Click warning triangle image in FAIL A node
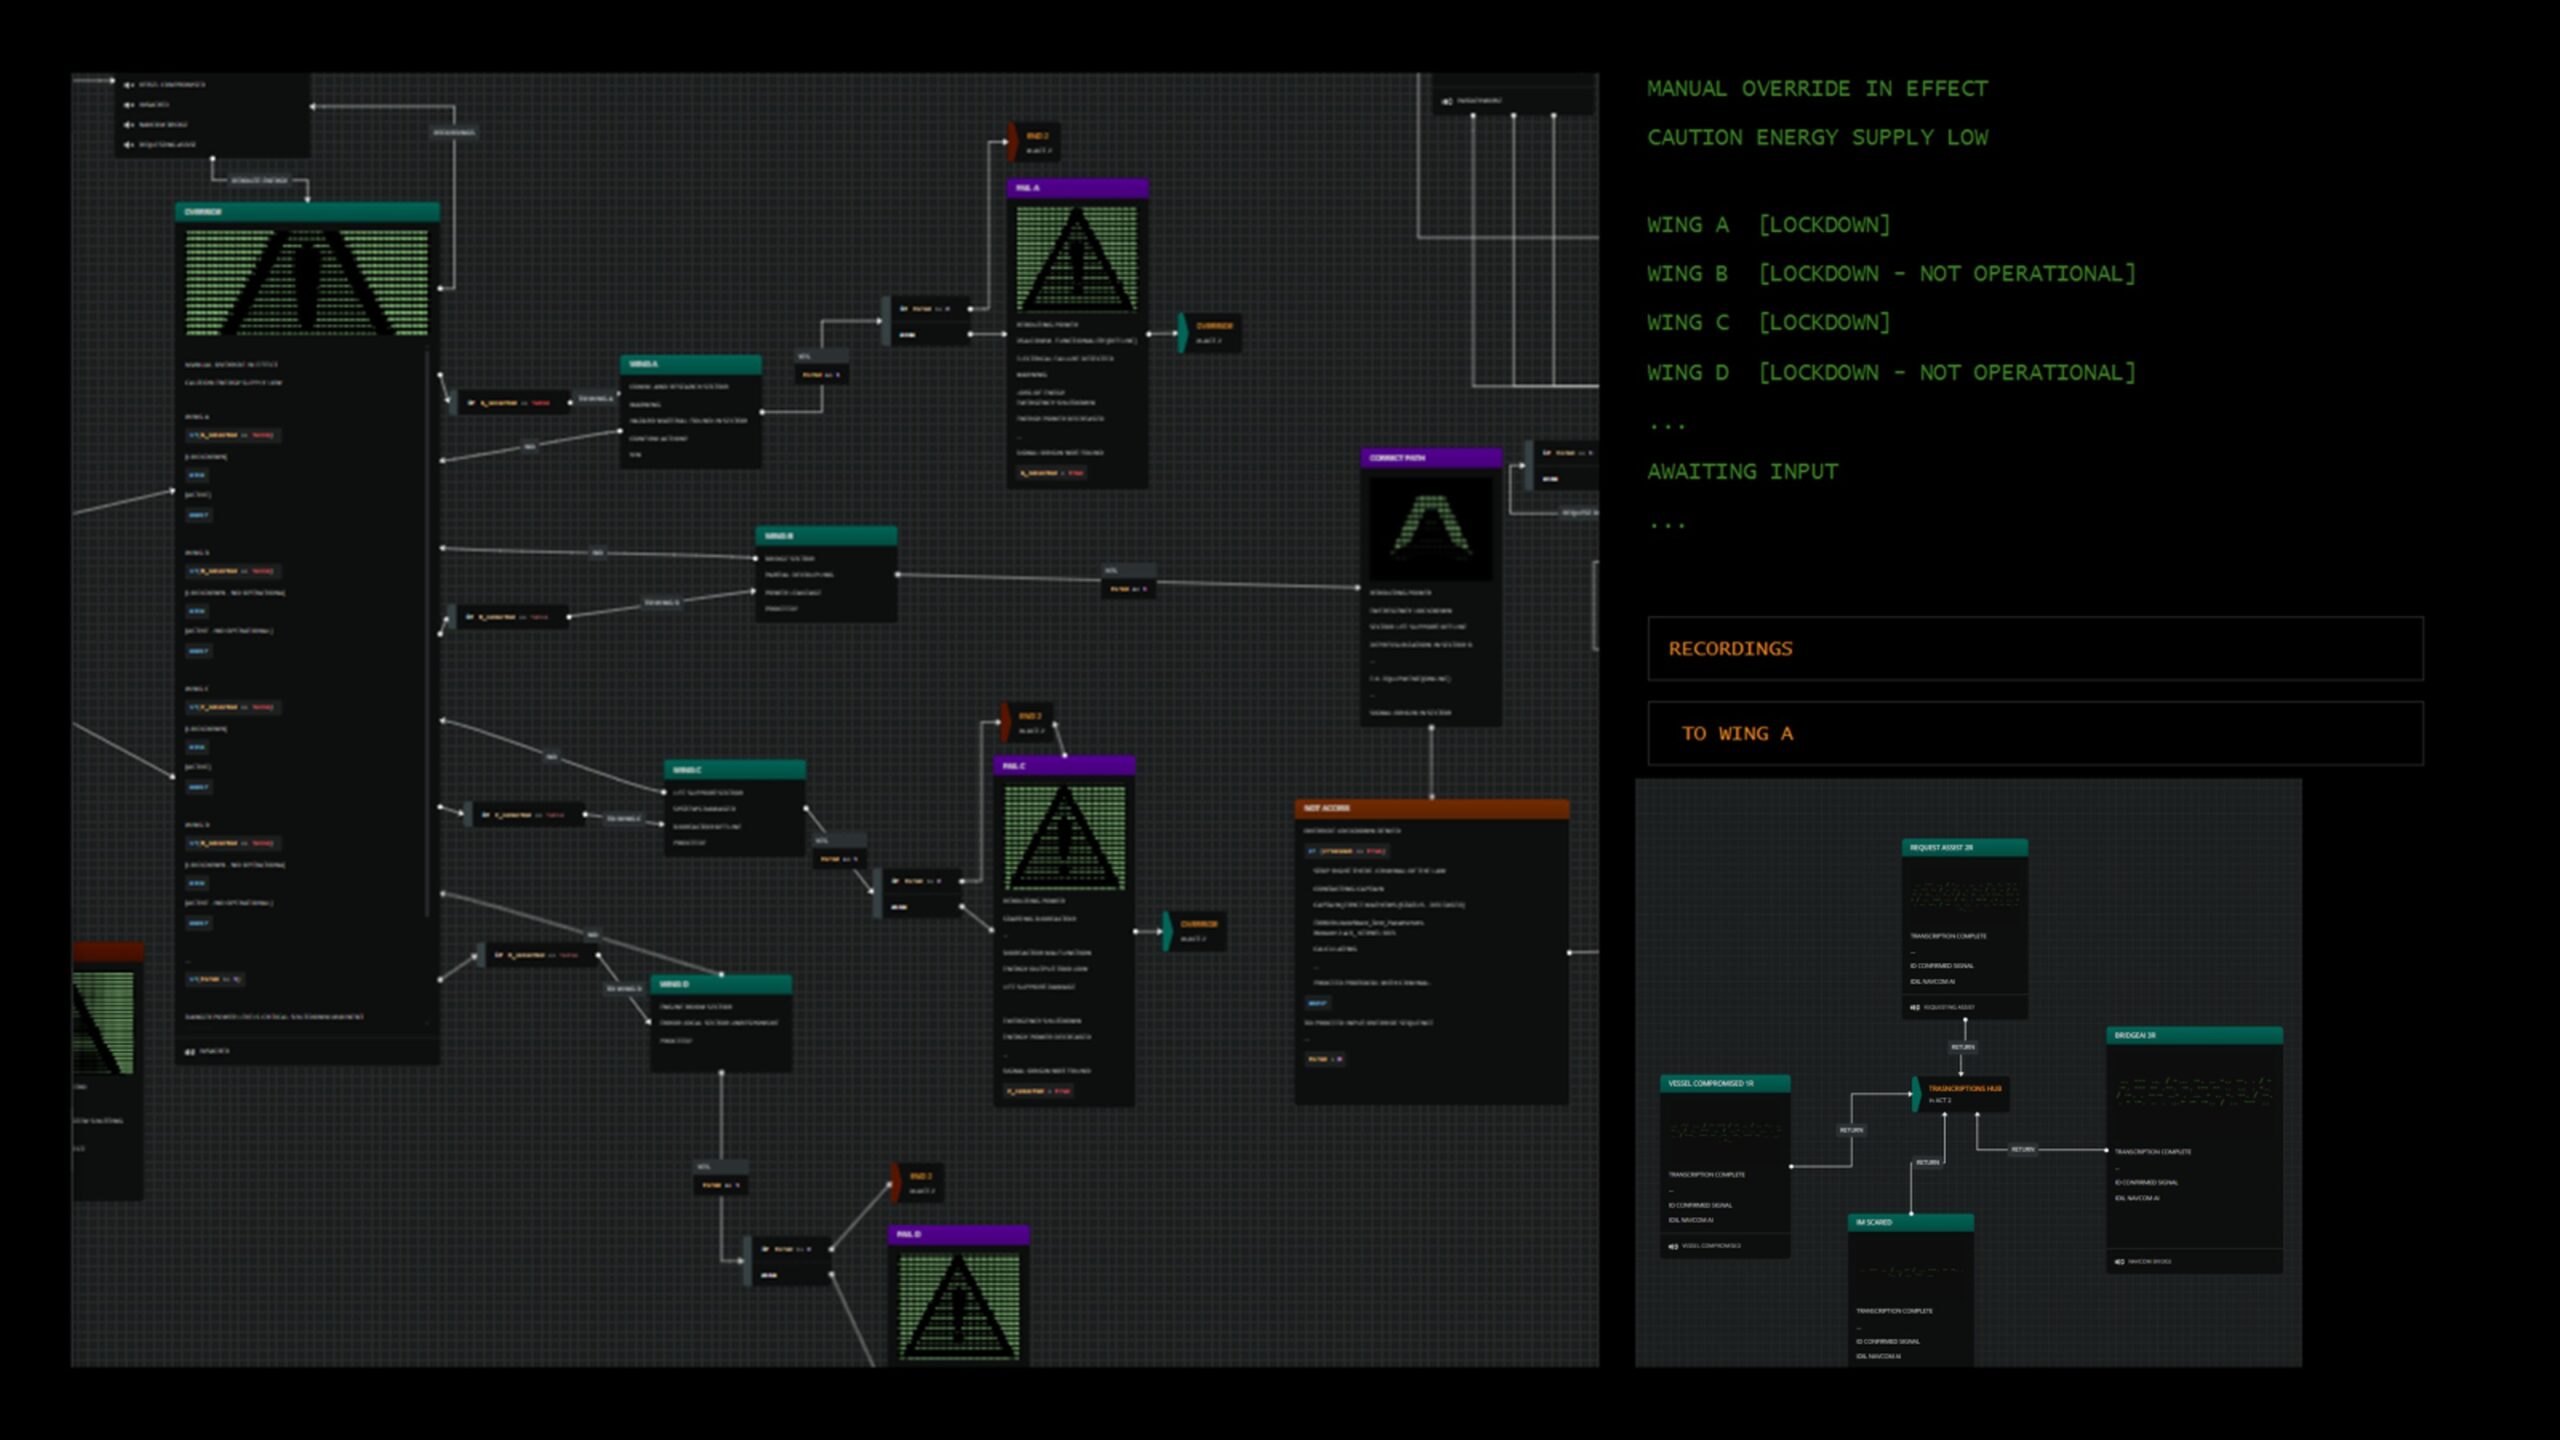Viewport: 2560px width, 1440px height. [x=1077, y=260]
